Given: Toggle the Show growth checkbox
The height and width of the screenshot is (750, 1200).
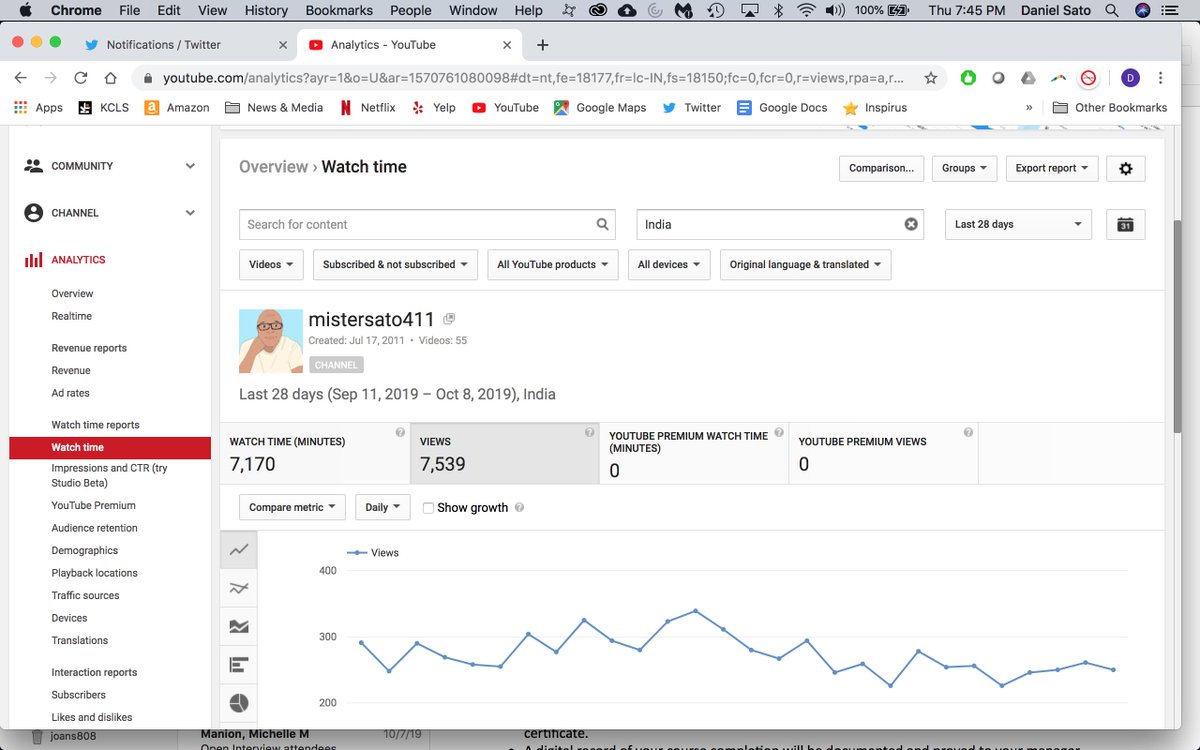Looking at the screenshot, I should point(428,508).
